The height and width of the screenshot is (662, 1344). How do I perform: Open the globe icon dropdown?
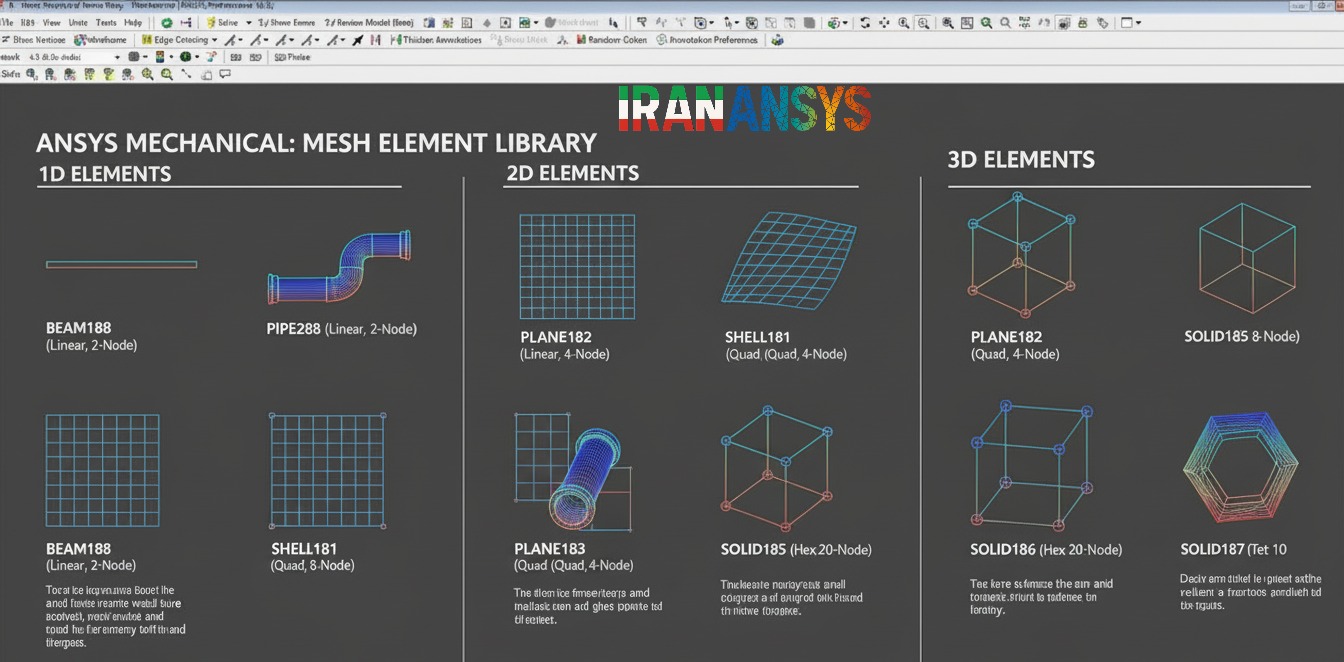[x=189, y=57]
